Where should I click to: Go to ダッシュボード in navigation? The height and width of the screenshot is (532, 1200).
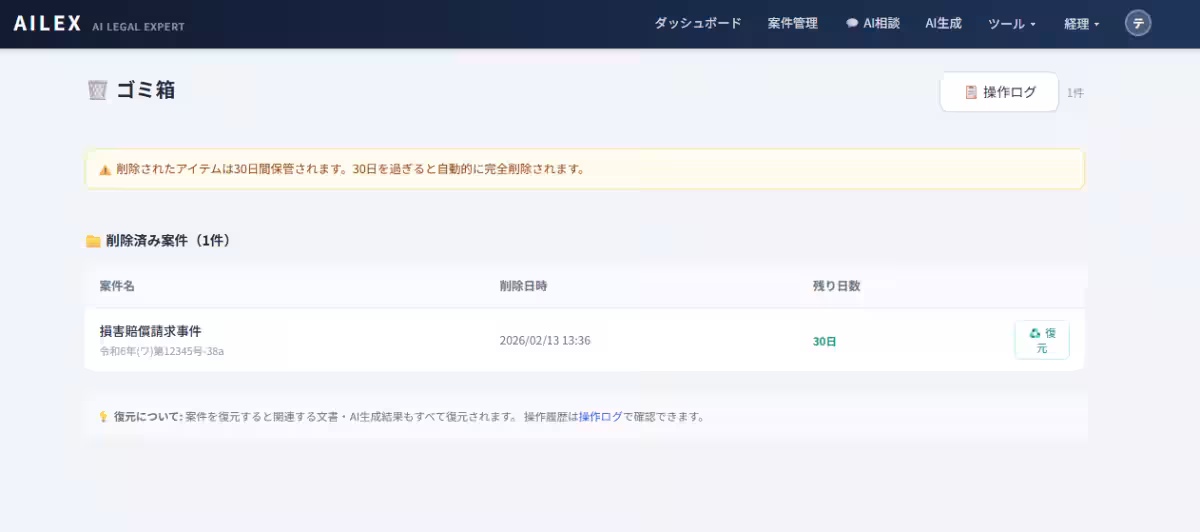click(x=698, y=24)
